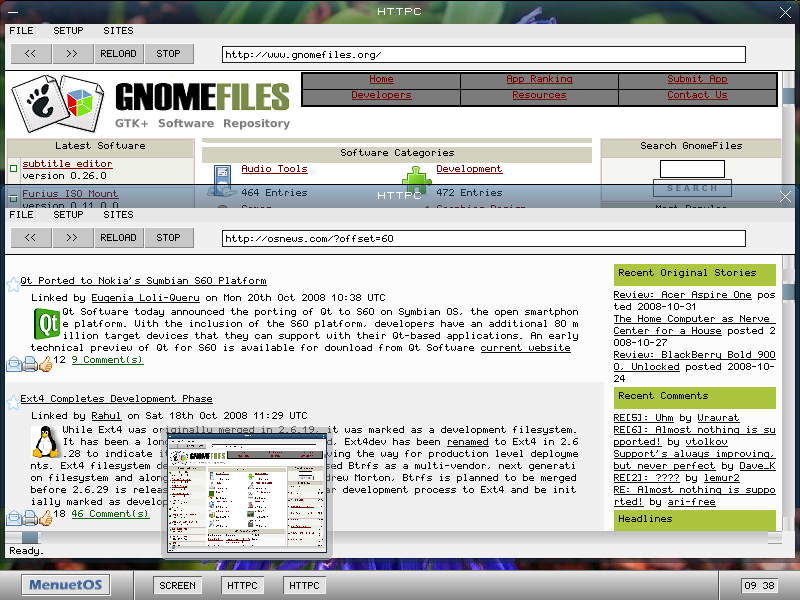
Task: Open the Development category link
Action: [x=469, y=169]
